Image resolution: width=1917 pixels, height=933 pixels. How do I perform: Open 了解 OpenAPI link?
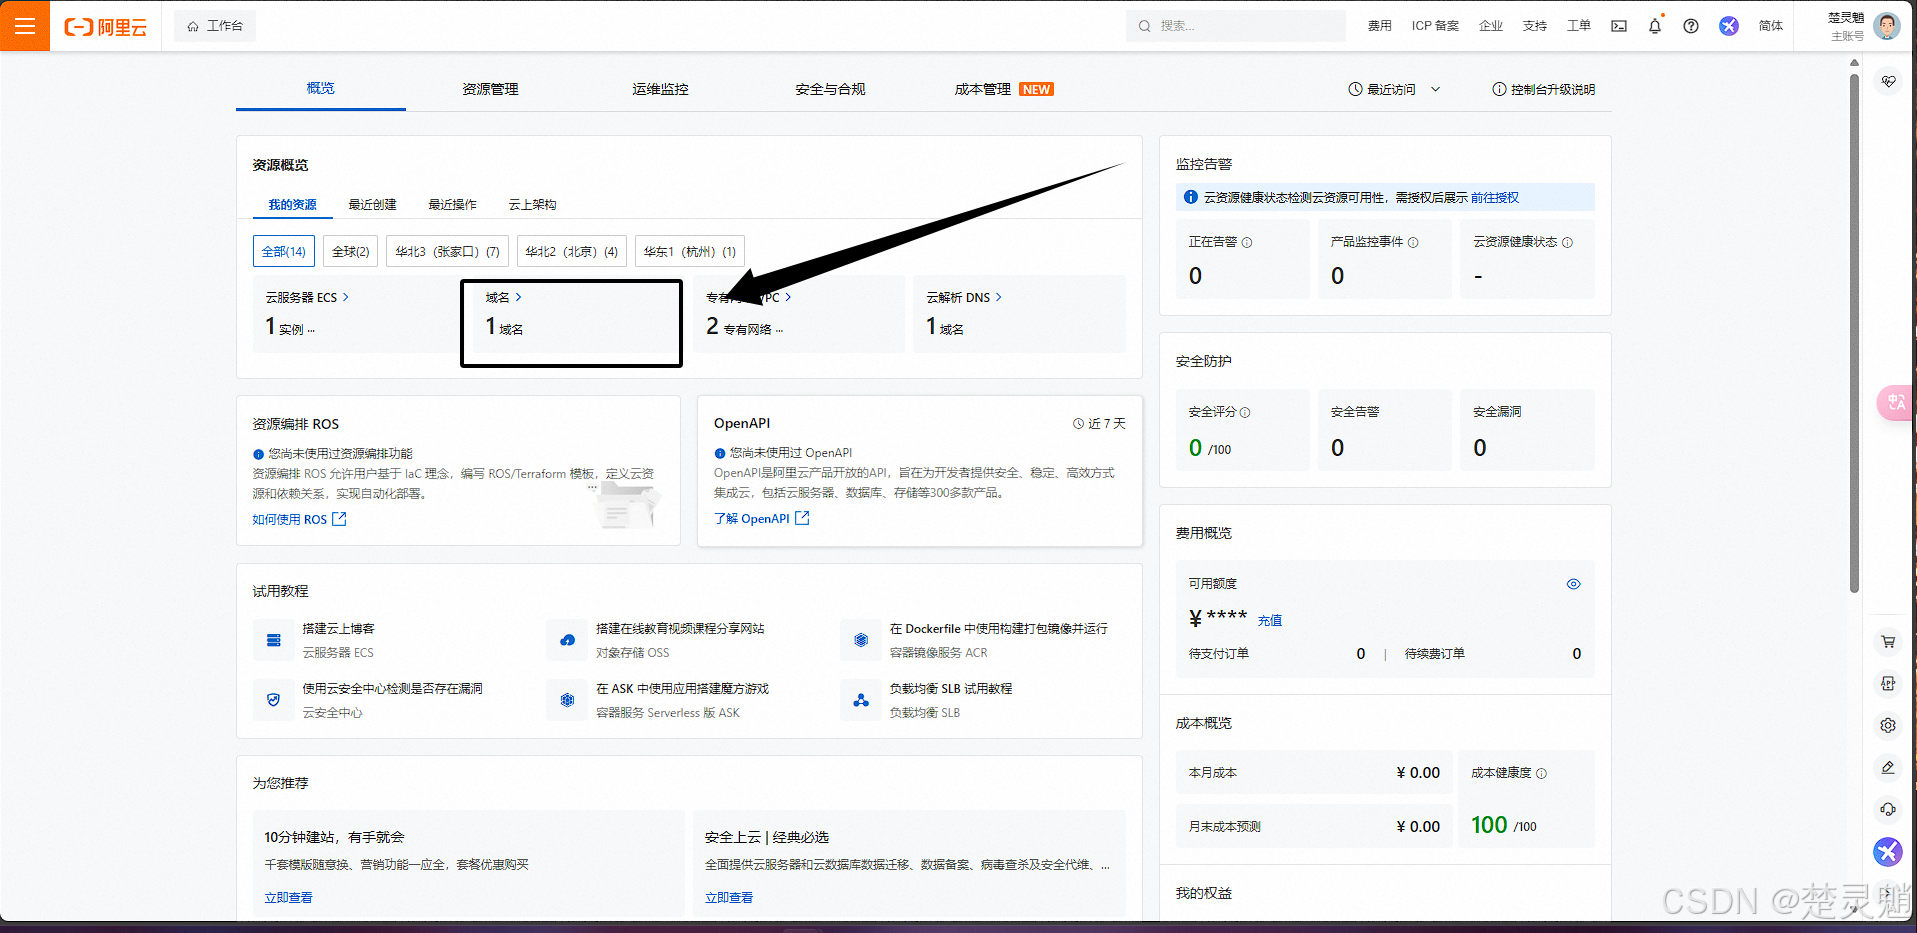pos(762,518)
